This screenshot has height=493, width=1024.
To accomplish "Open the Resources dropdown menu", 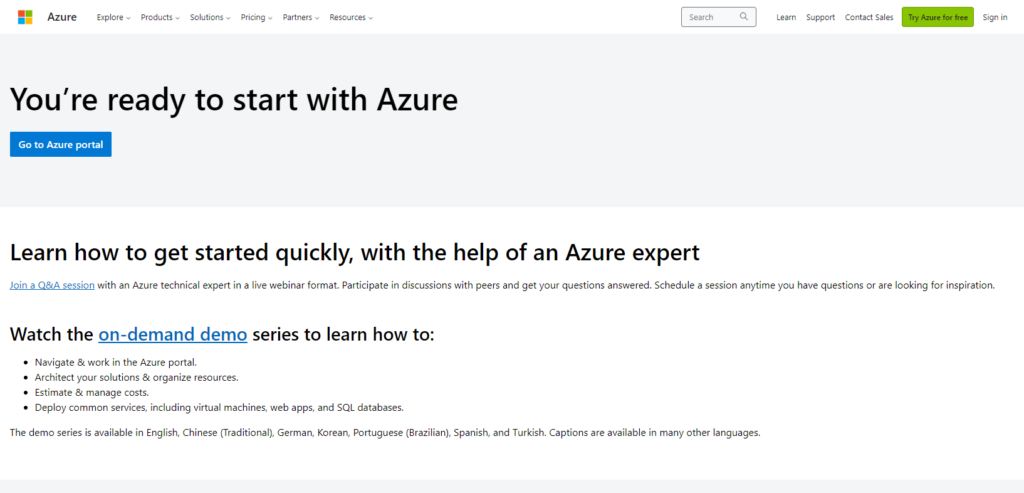I will 350,17.
